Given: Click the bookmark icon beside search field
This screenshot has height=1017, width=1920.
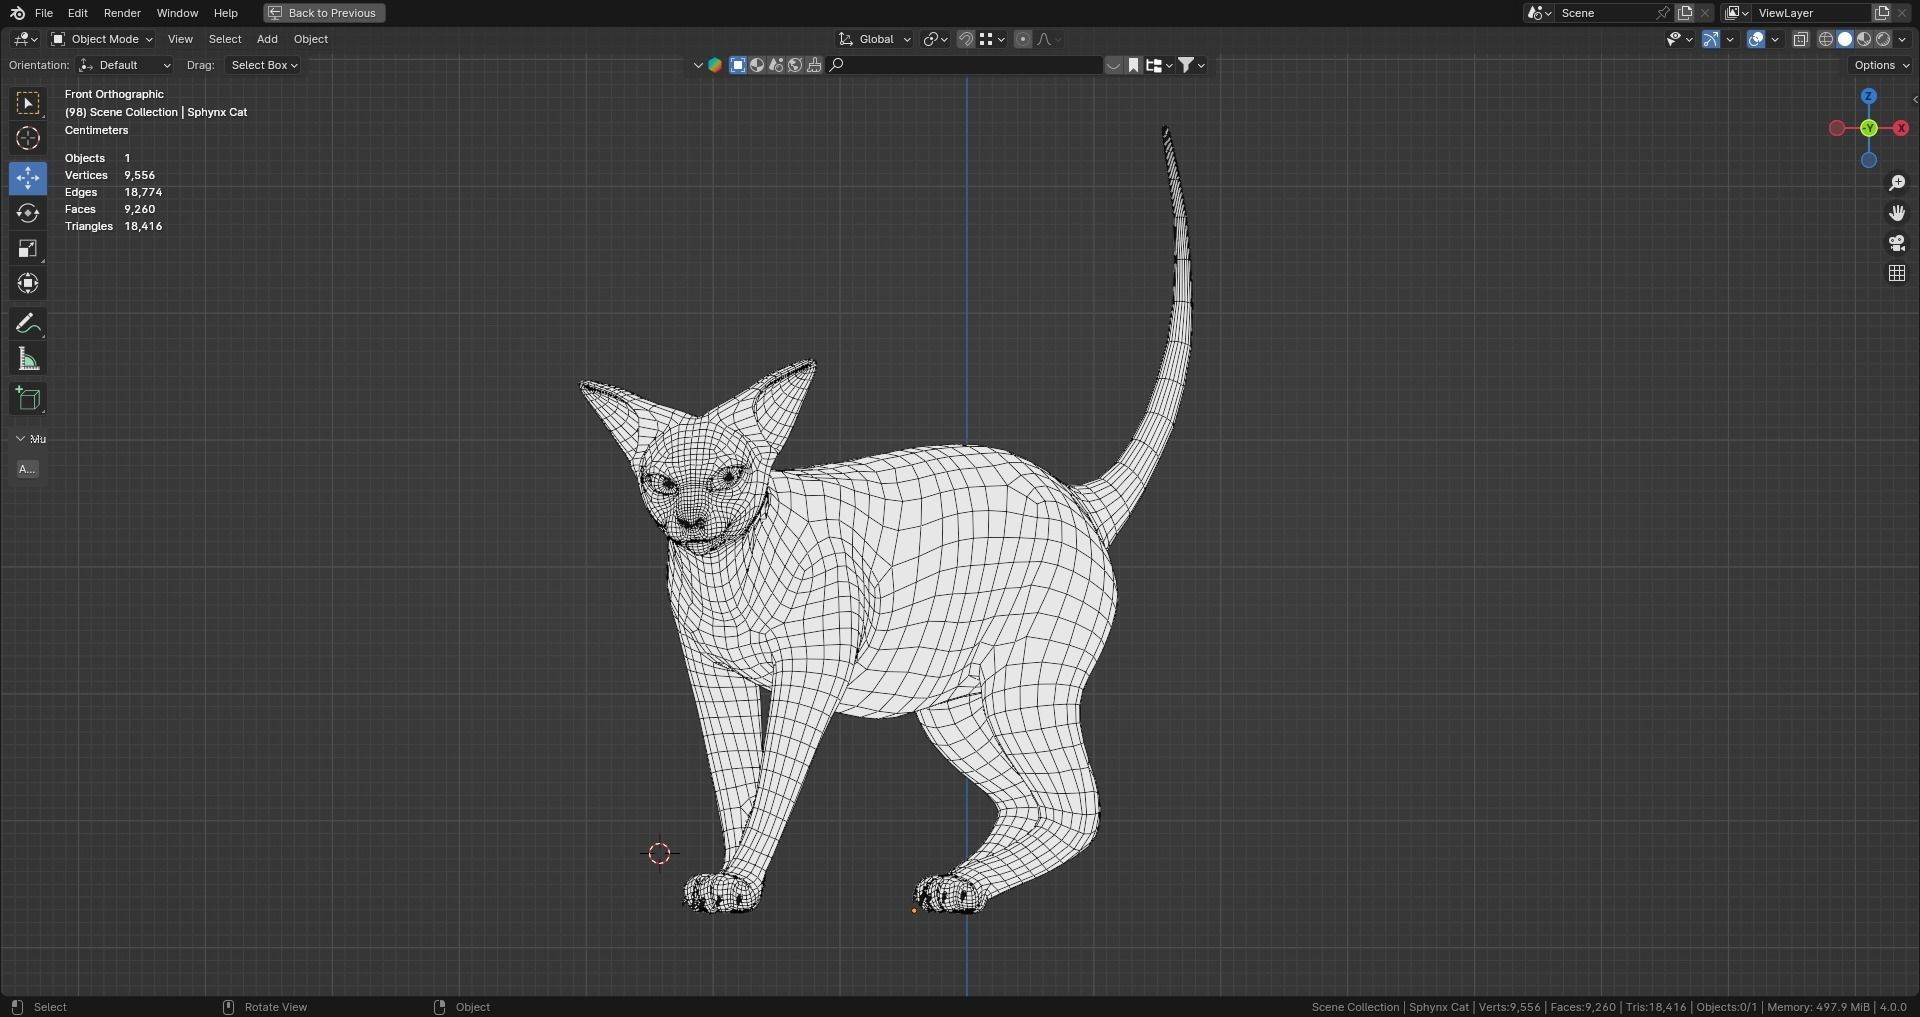Looking at the screenshot, I should (1133, 65).
